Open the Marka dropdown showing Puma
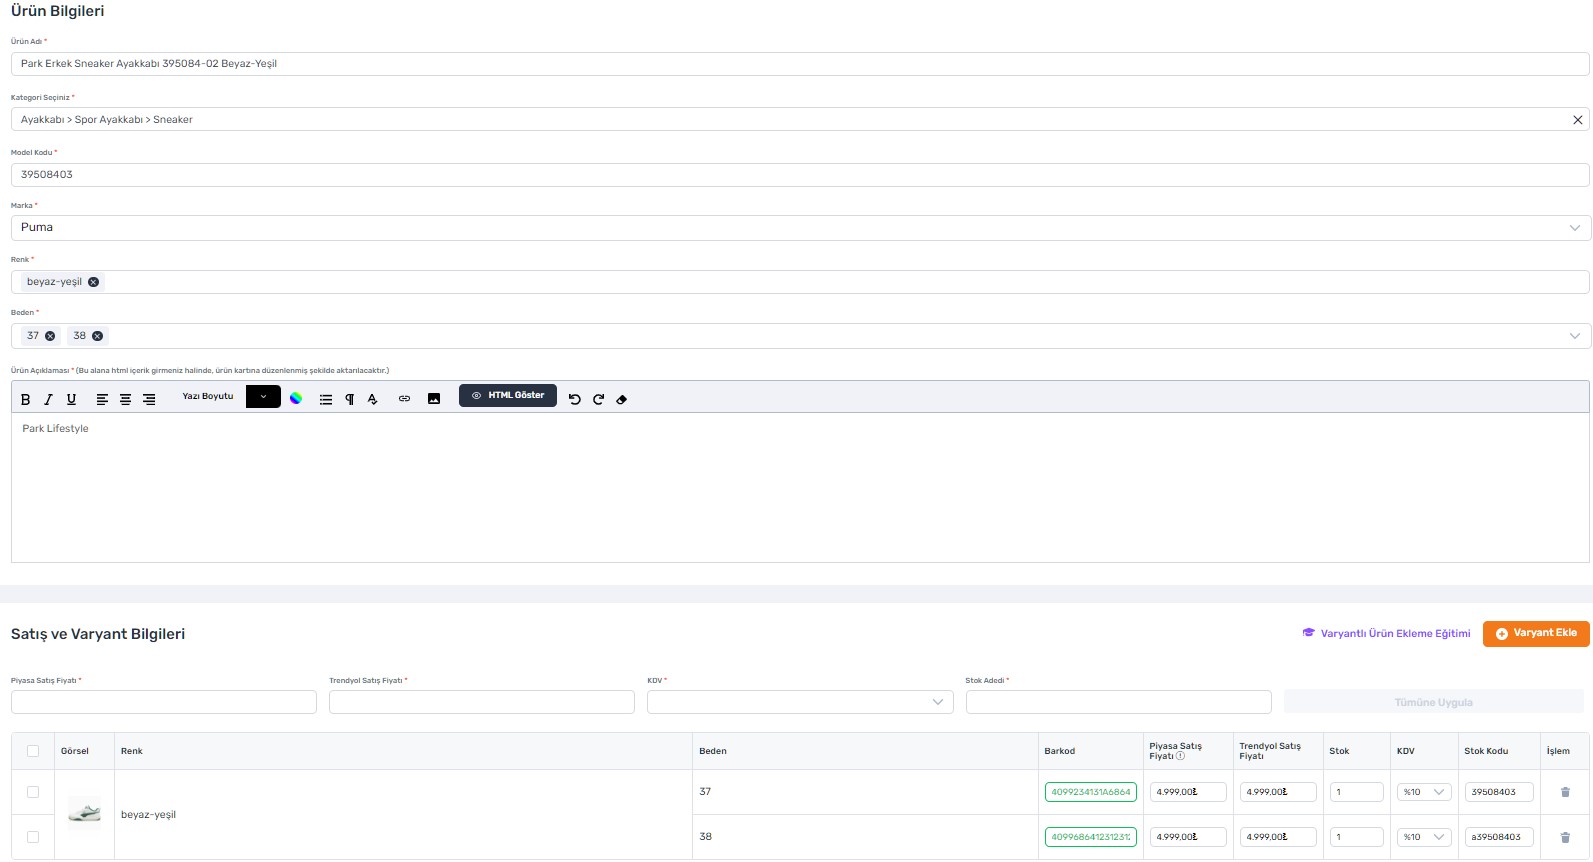 [x=799, y=228]
